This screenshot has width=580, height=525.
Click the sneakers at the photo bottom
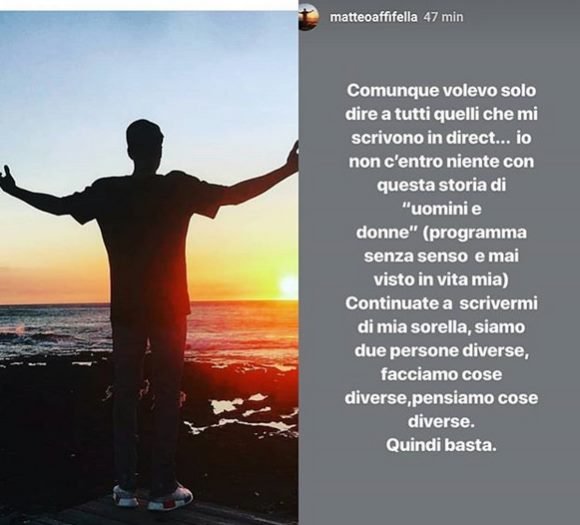(152, 497)
